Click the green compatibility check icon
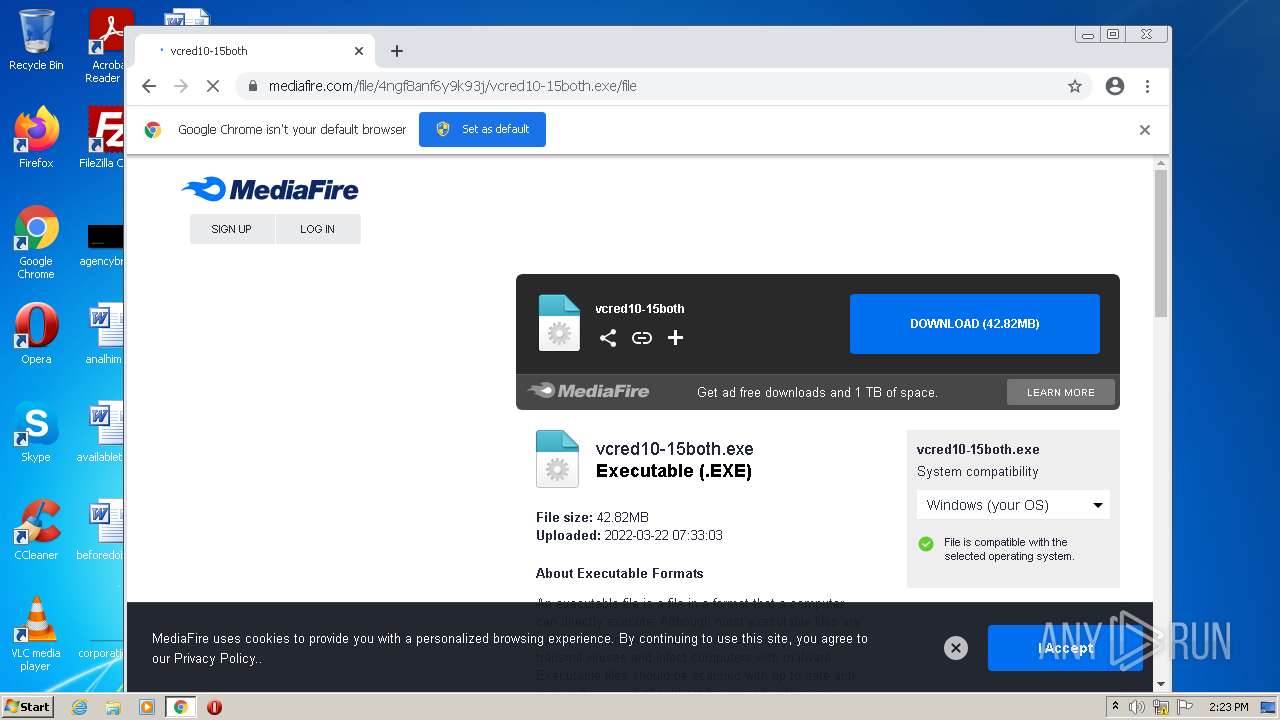This screenshot has width=1280, height=720. (926, 544)
